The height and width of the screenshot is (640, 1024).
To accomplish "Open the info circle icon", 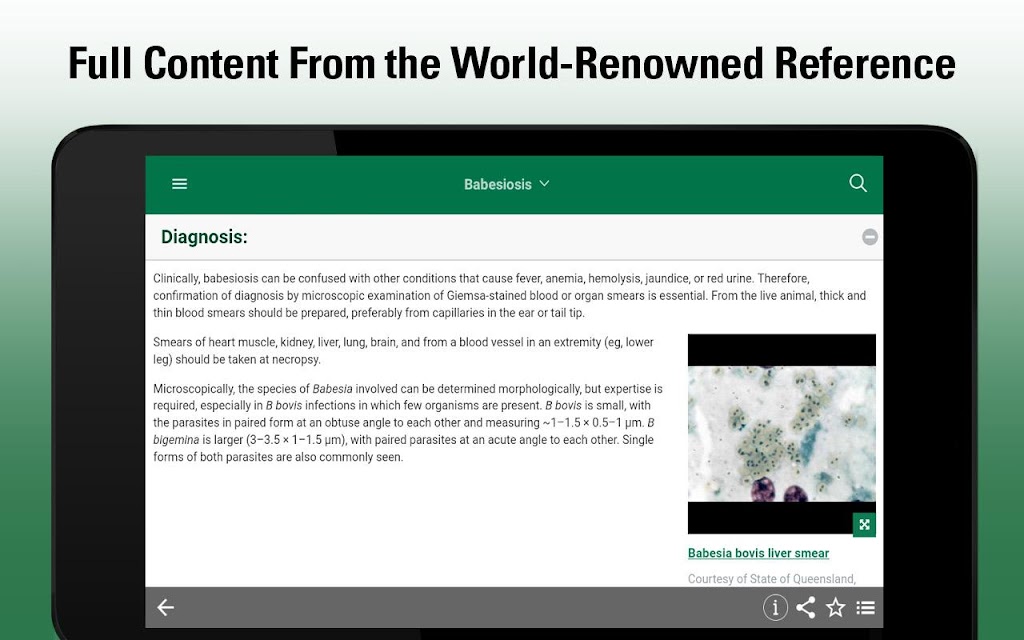I will (775, 607).
